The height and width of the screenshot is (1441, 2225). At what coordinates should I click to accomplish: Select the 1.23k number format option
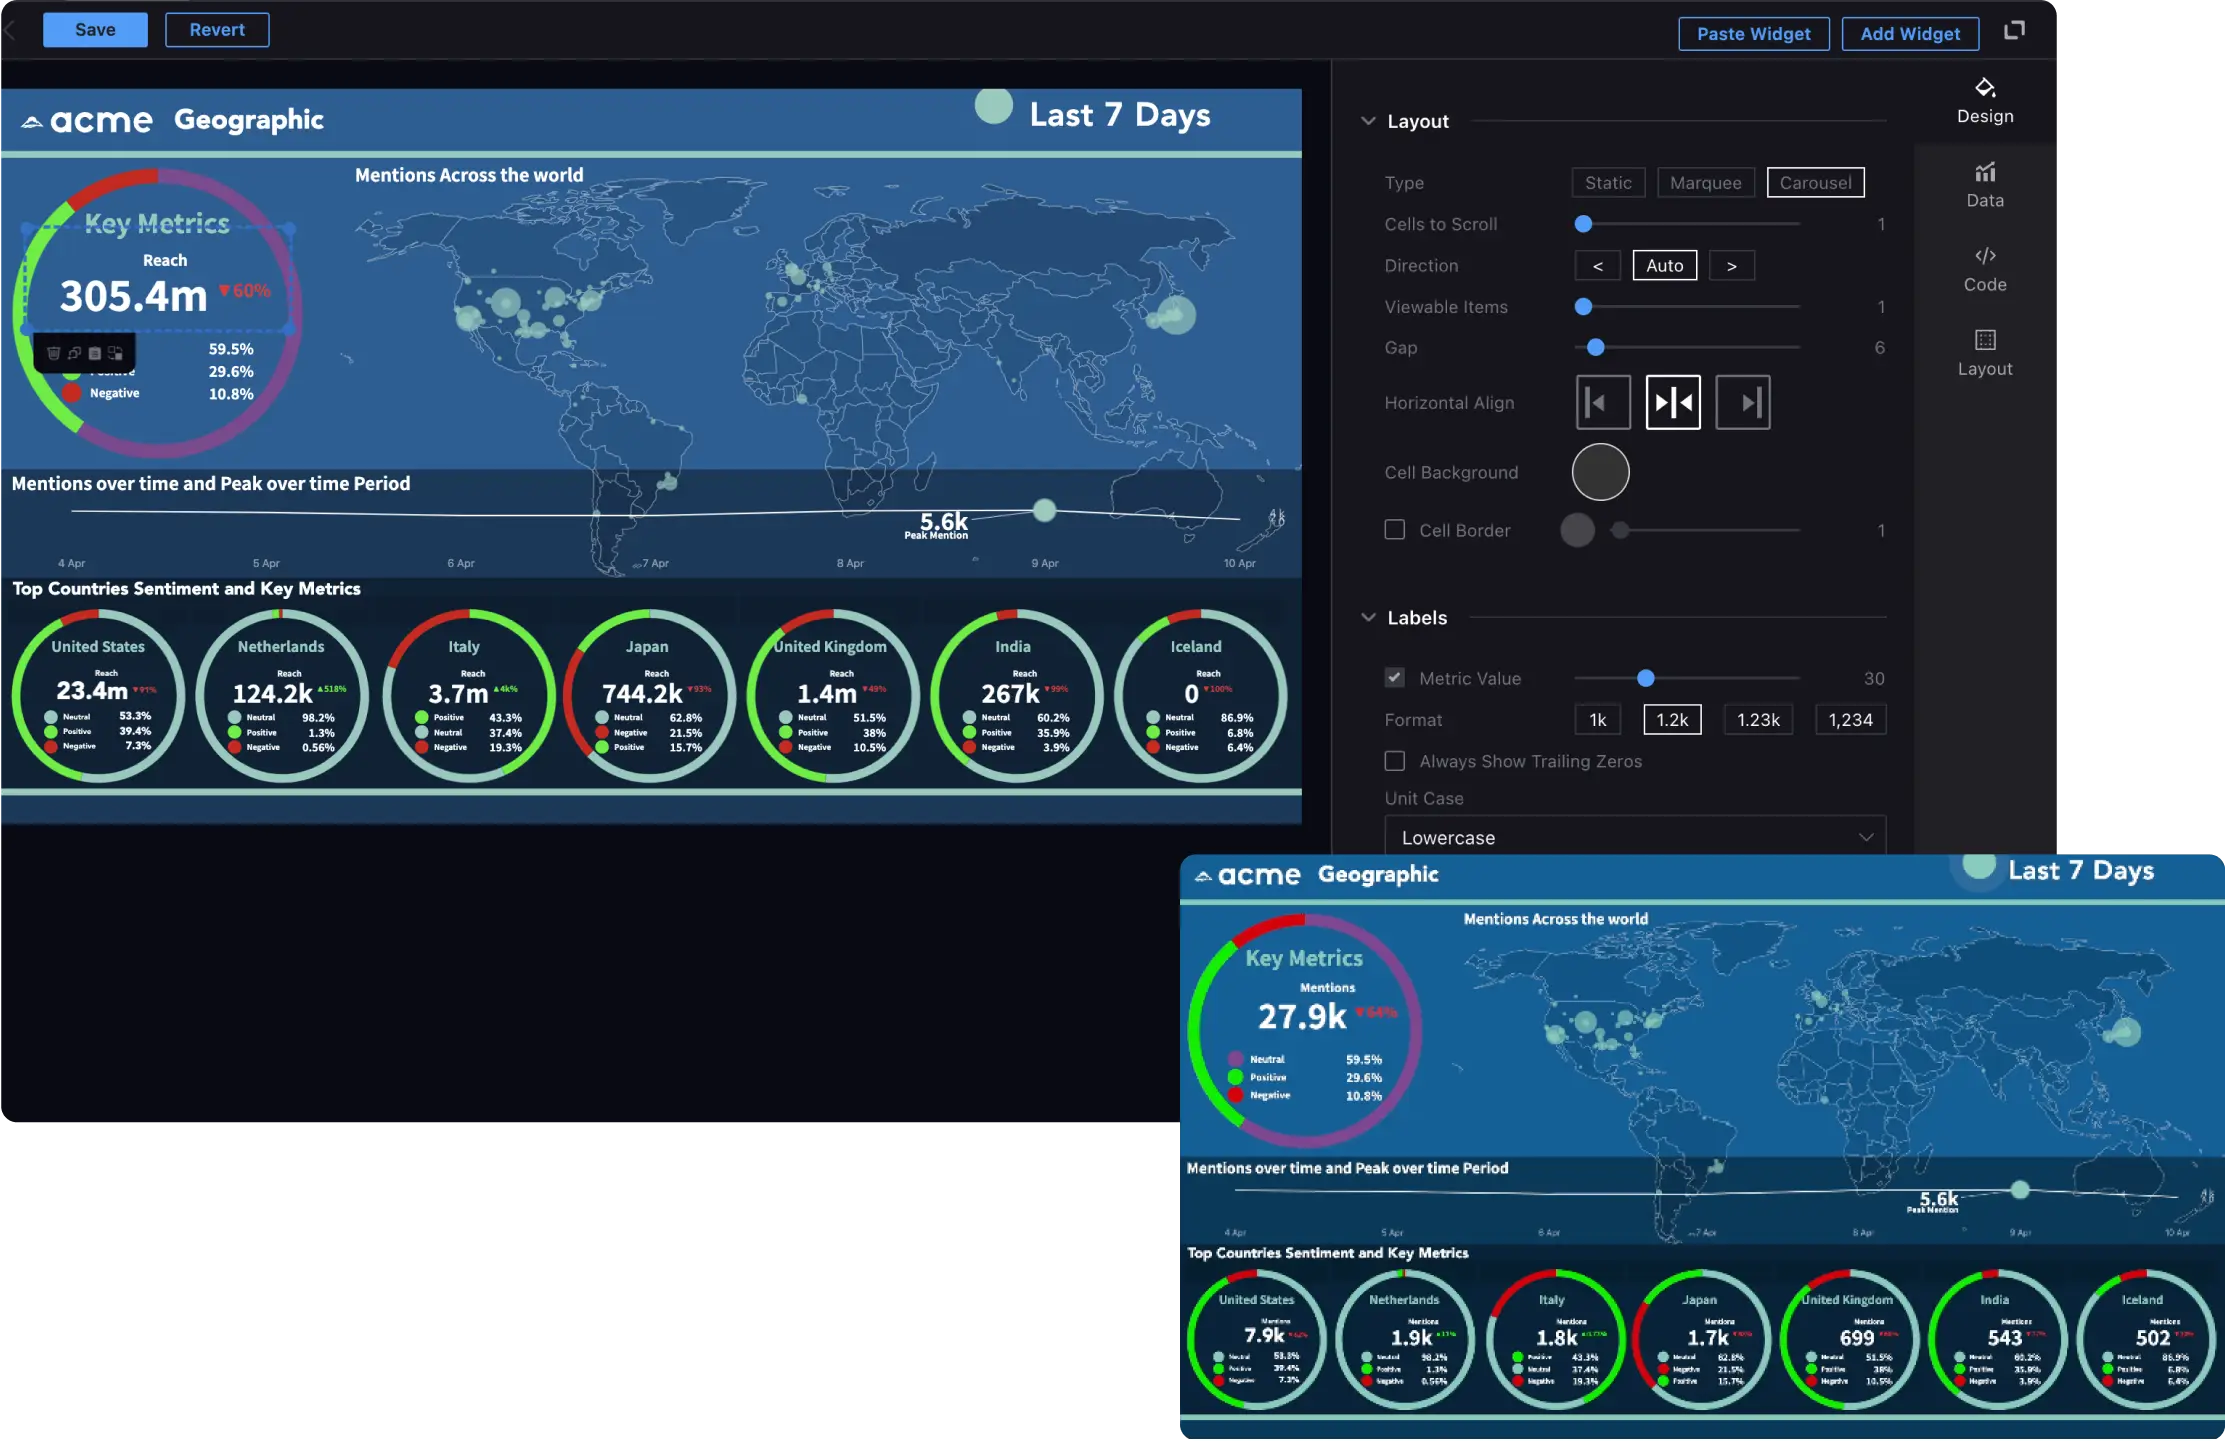(x=1758, y=720)
